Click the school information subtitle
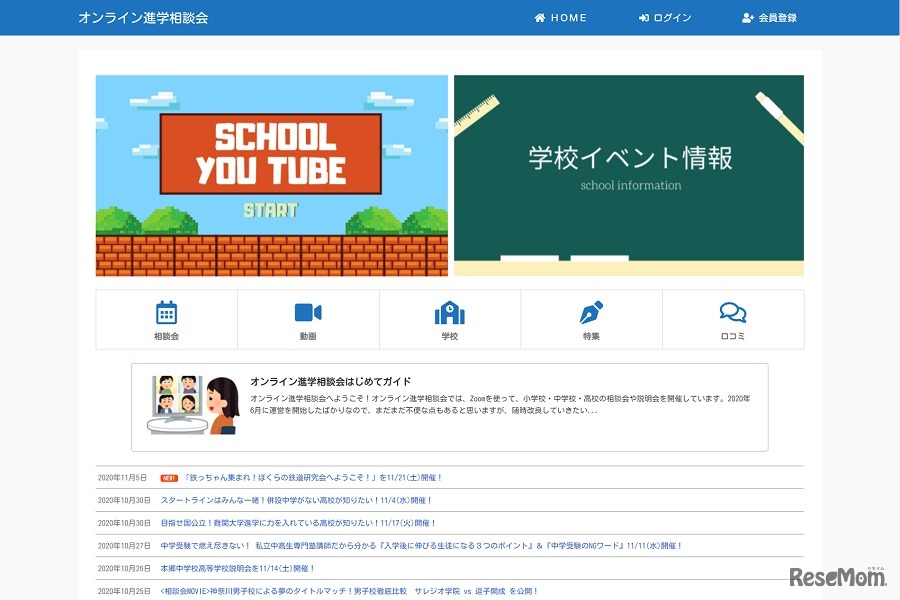900x600 pixels. tap(631, 185)
